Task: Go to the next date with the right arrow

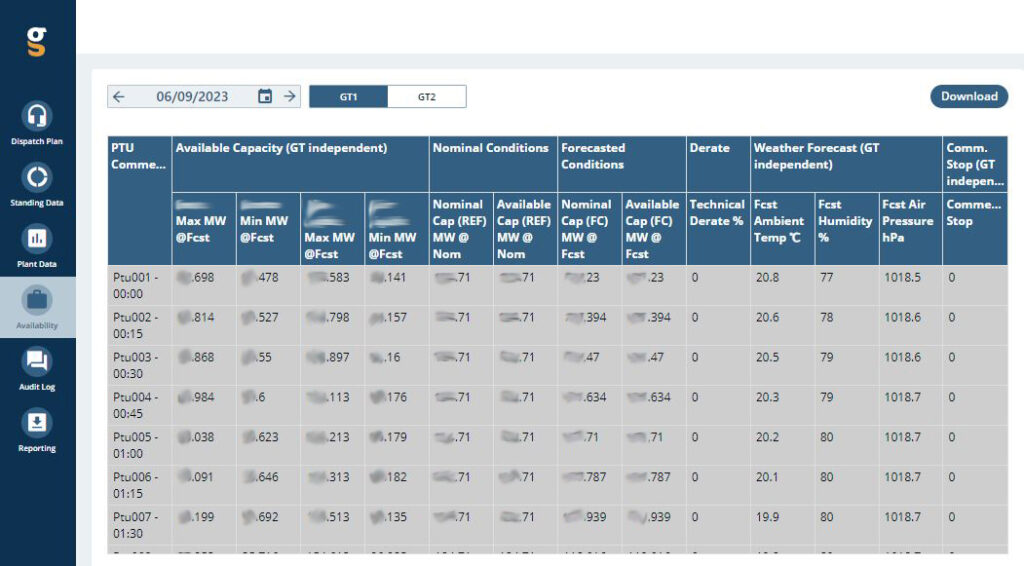Action: coord(289,97)
